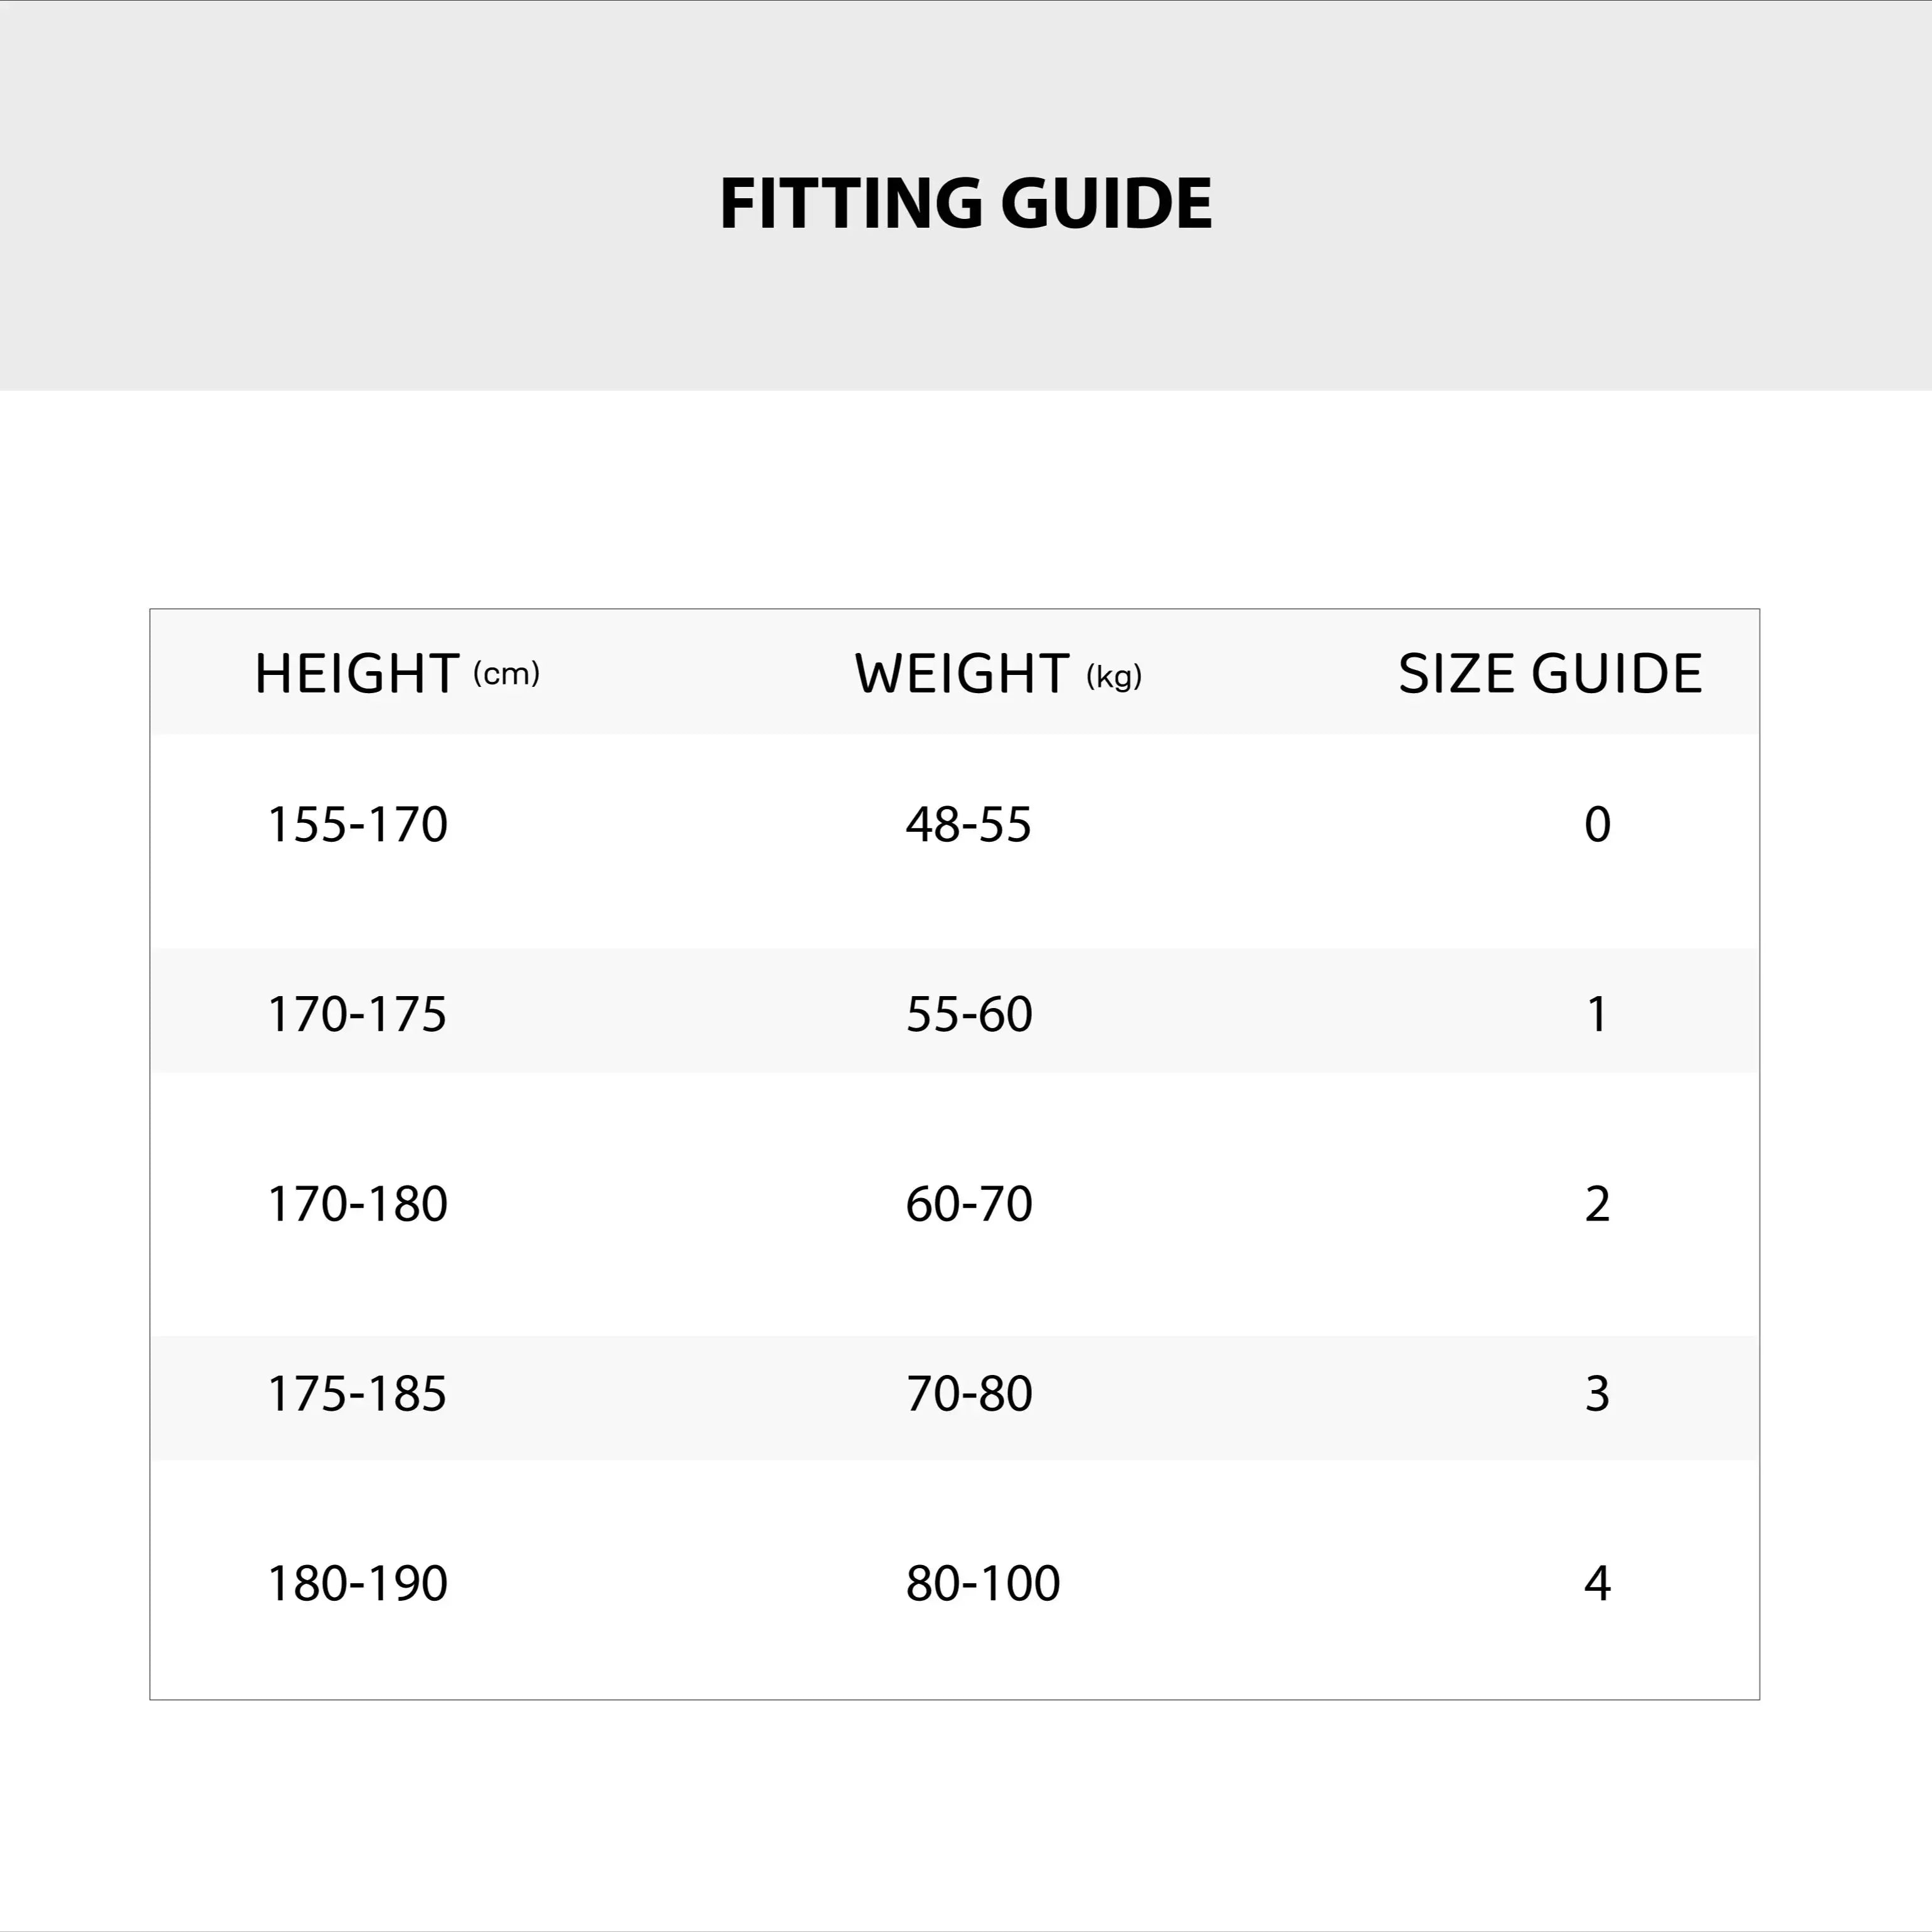This screenshot has height=1932, width=1932.
Task: Click the 48-55 weight cell
Action: pyautogui.click(x=968, y=824)
